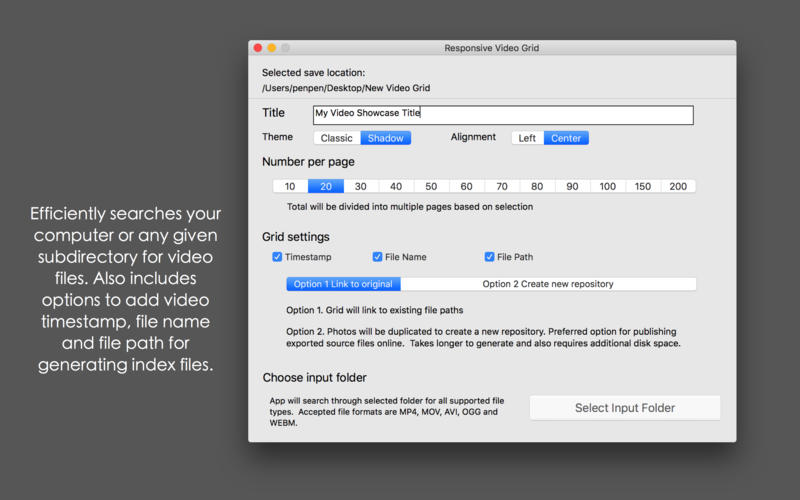Click the Responsive Video Grid window title

tap(491, 48)
